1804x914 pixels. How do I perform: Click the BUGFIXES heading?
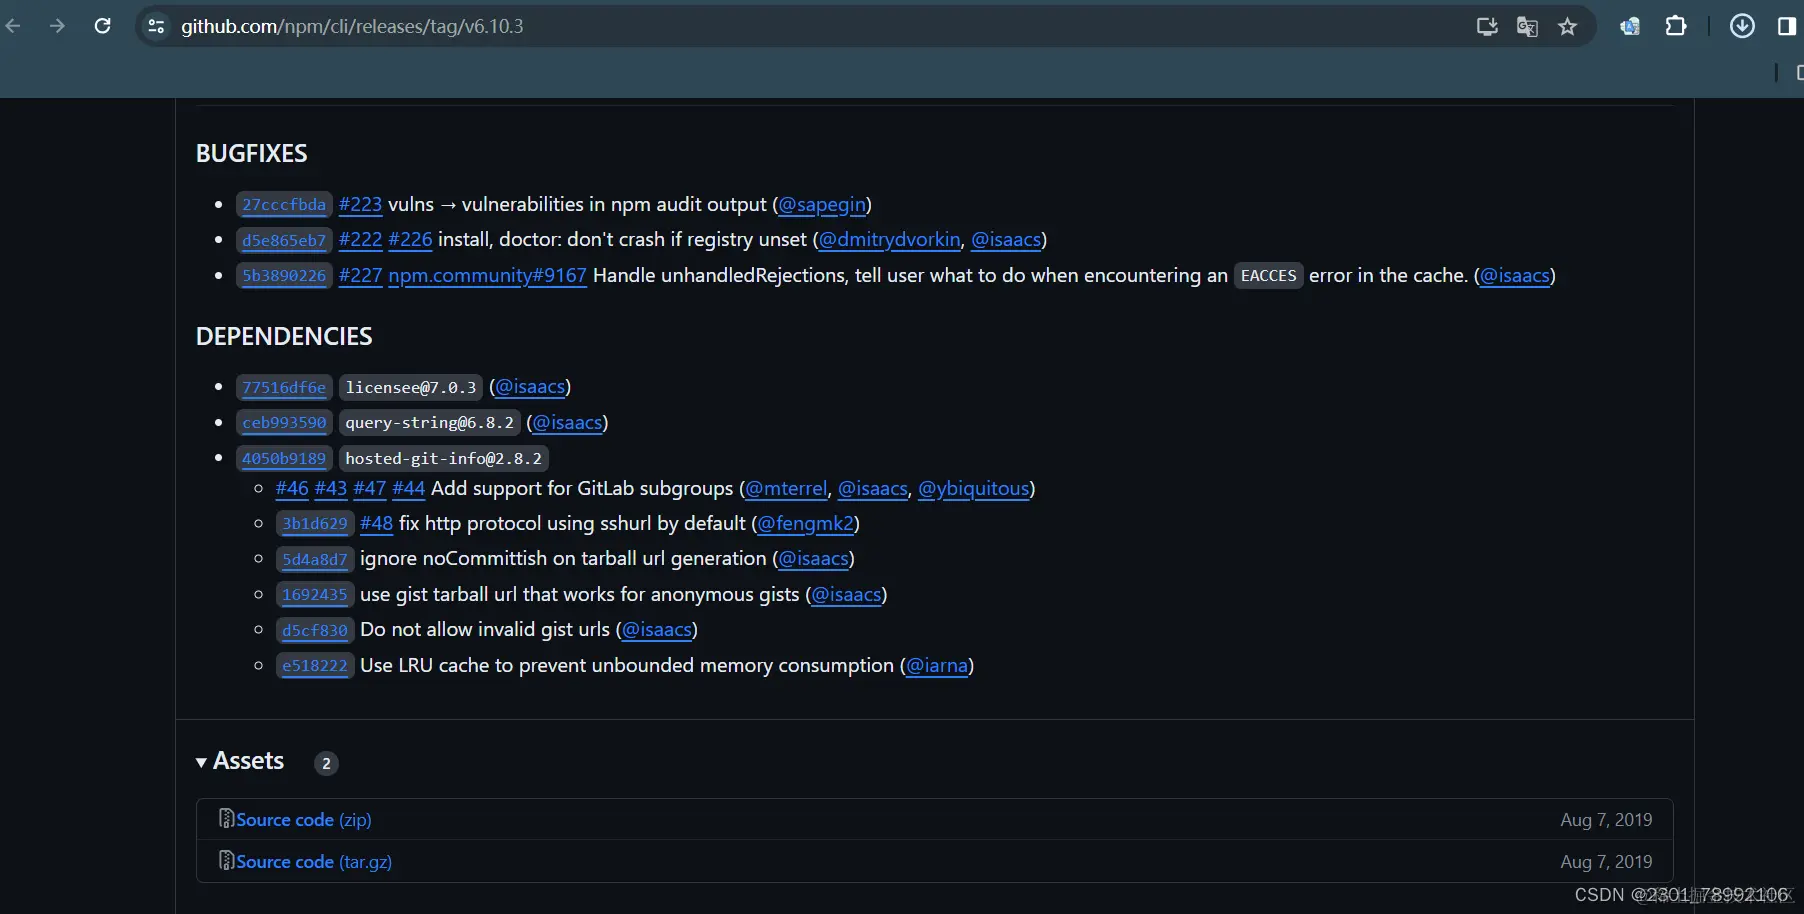click(x=252, y=154)
